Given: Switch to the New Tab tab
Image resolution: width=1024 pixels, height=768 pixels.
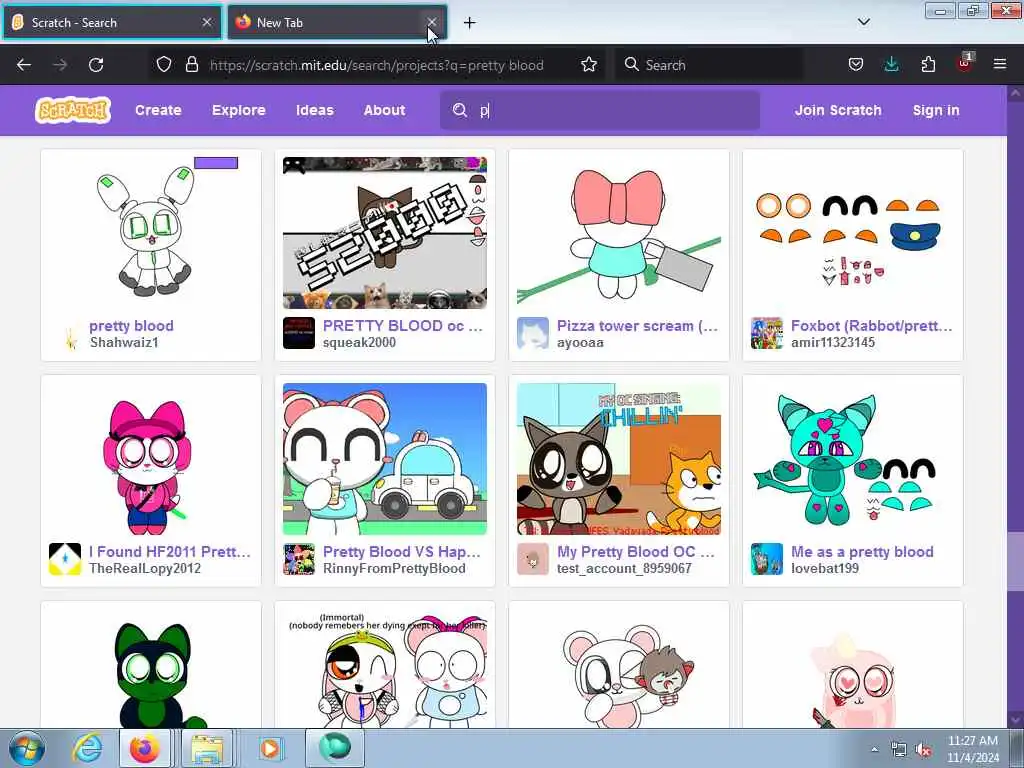Looking at the screenshot, I should [x=337, y=22].
